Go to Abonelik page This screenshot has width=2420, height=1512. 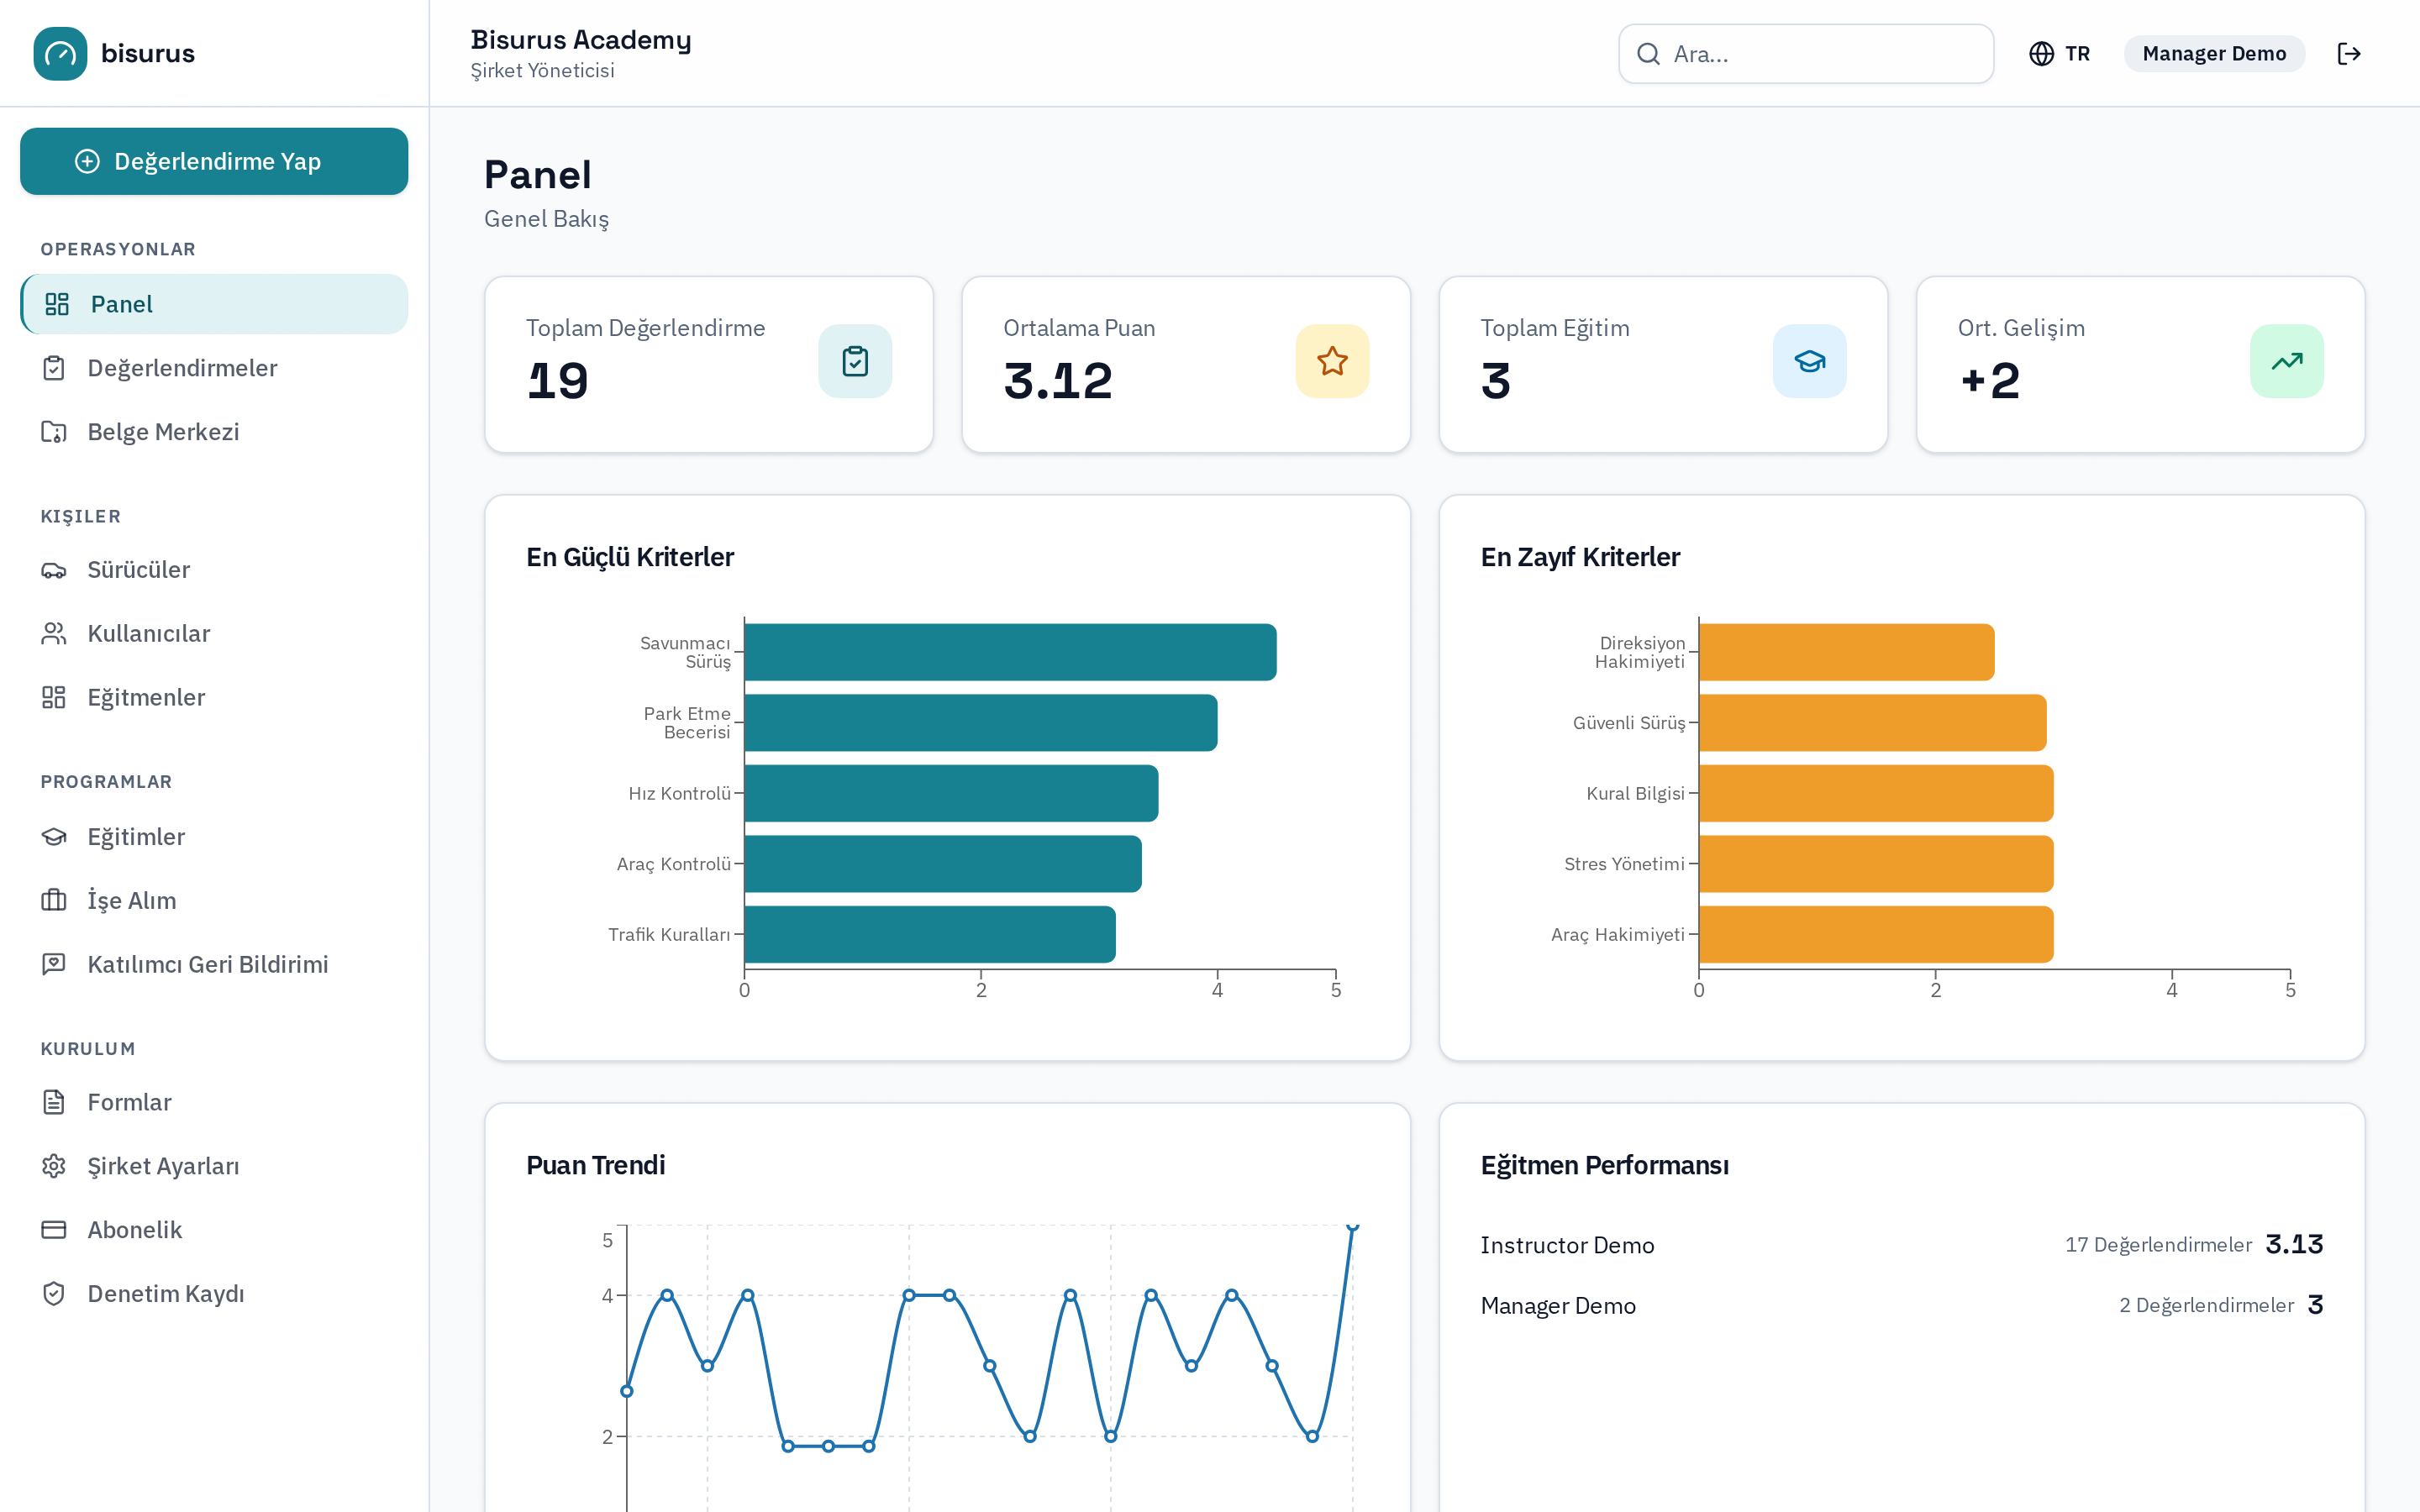pyautogui.click(x=214, y=1230)
